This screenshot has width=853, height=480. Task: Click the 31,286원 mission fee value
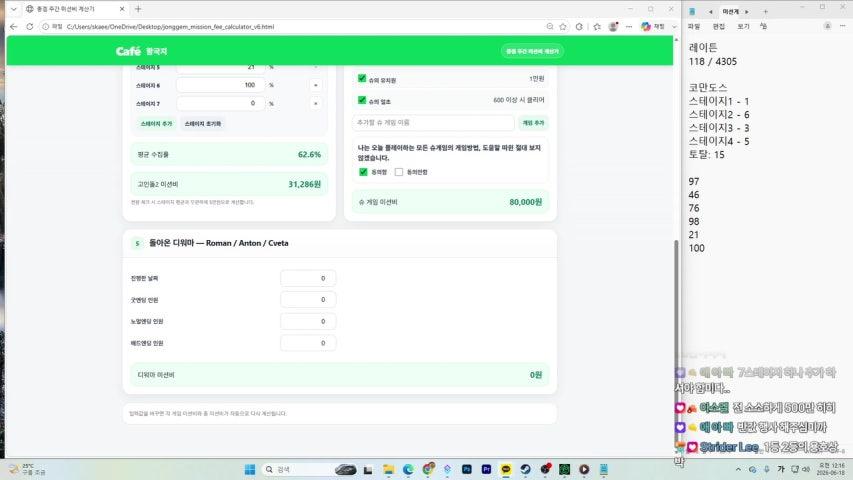point(304,184)
